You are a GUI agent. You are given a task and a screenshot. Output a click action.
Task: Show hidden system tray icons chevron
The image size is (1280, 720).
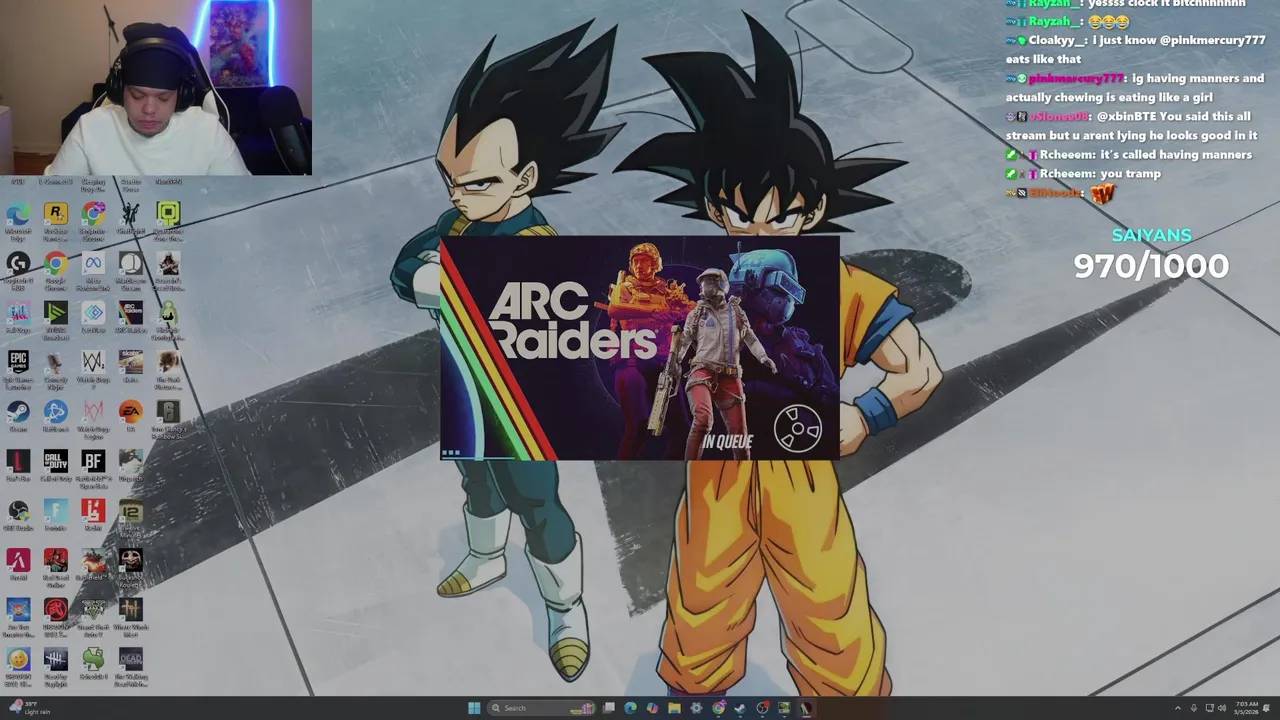(x=1177, y=708)
